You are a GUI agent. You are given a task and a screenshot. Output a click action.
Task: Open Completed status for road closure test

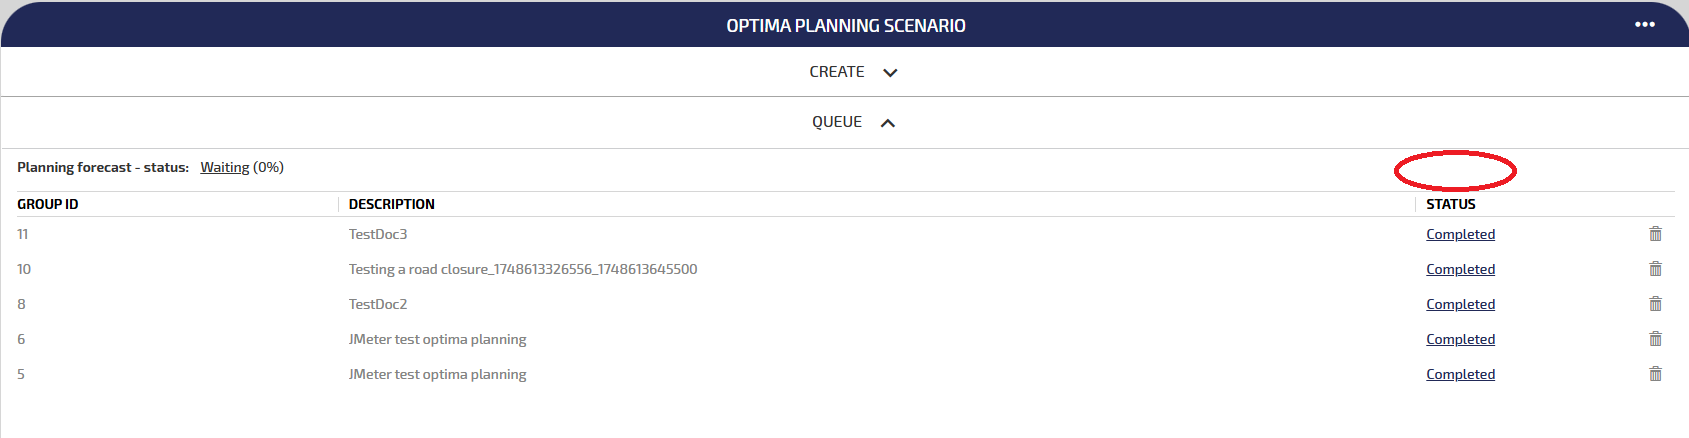pos(1460,269)
